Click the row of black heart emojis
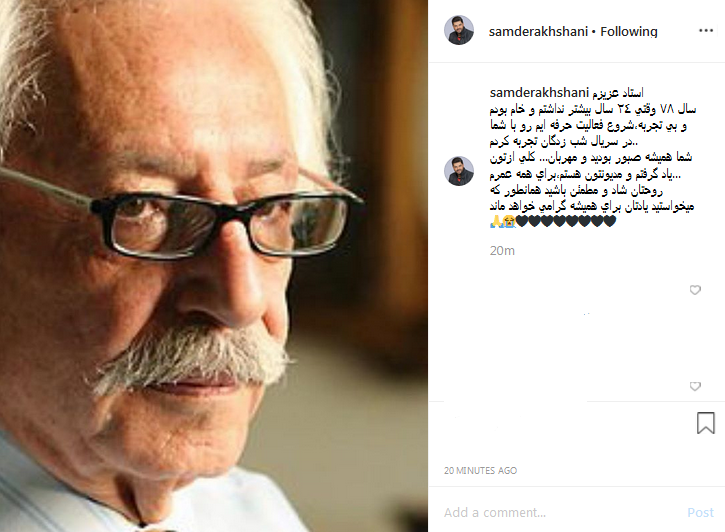The image size is (725, 532). pyautogui.click(x=566, y=221)
